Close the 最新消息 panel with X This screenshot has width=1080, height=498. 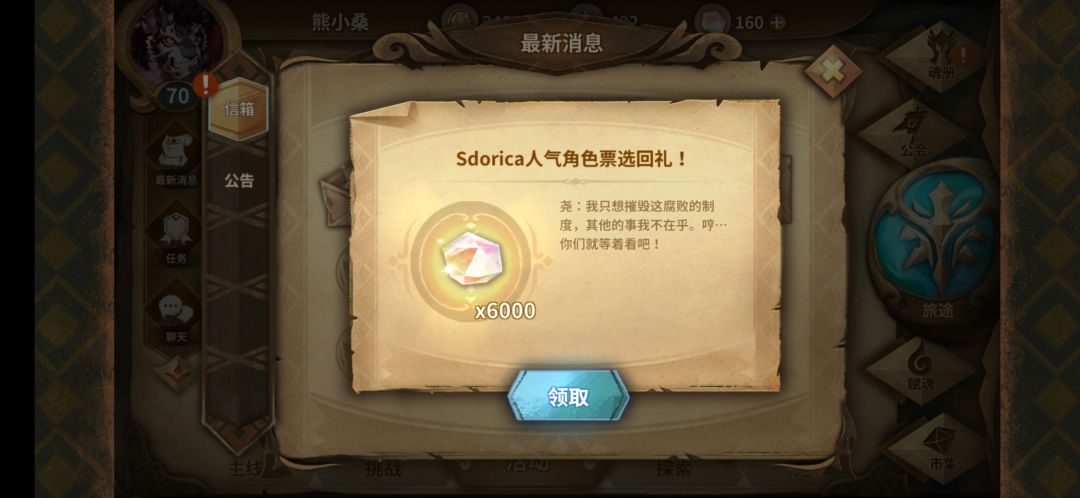833,71
